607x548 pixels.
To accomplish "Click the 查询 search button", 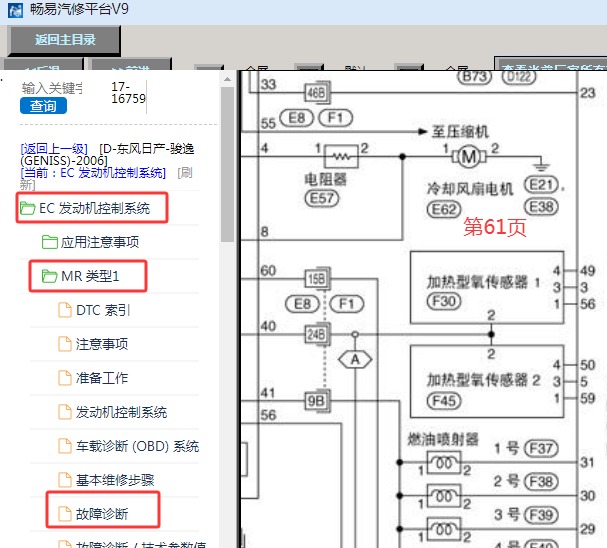I will tap(43, 106).
